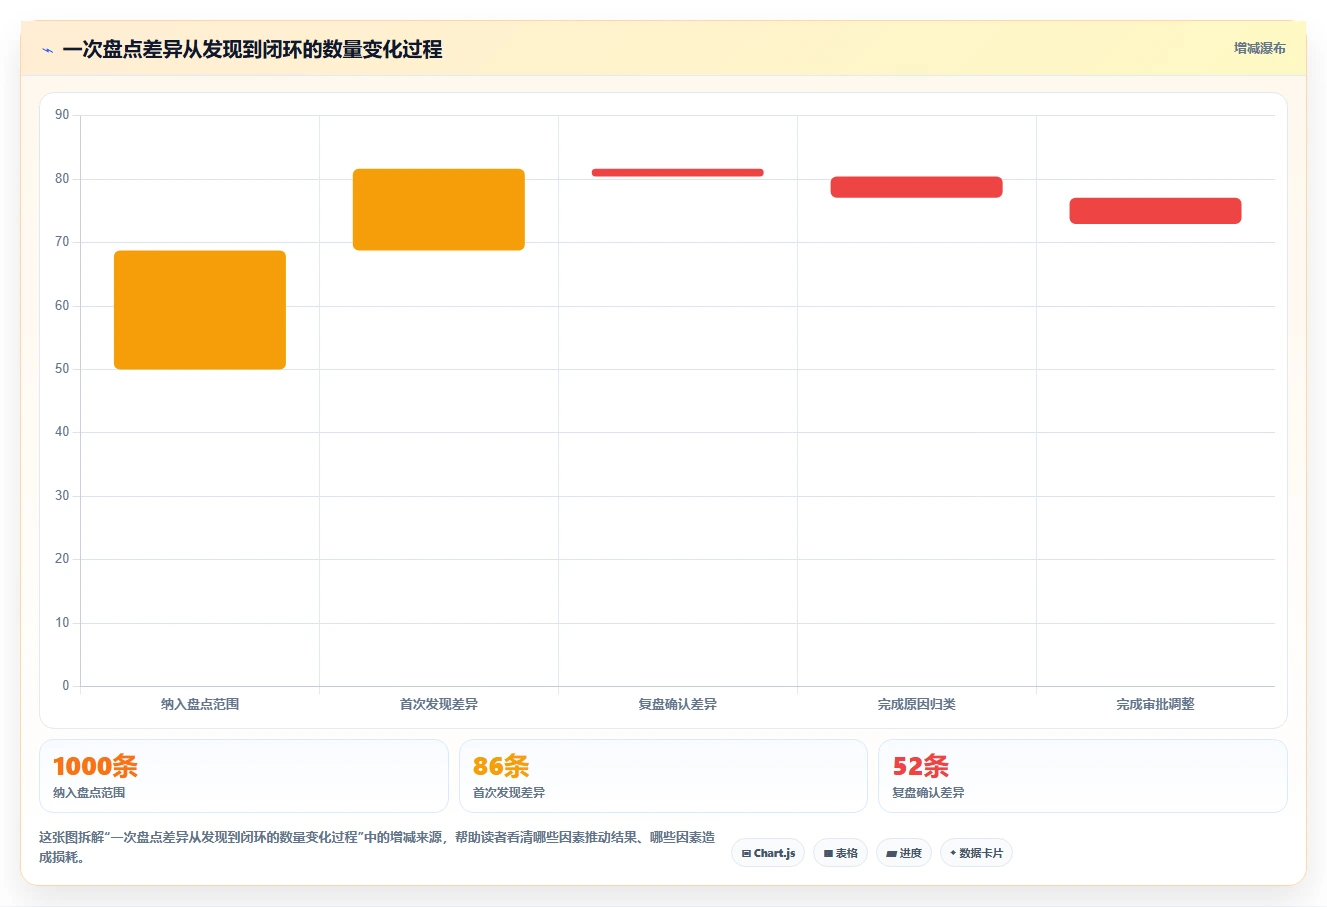Image resolution: width=1327 pixels, height=907 pixels.
Task: Click x-axis label 首次发现差异
Action: click(439, 704)
